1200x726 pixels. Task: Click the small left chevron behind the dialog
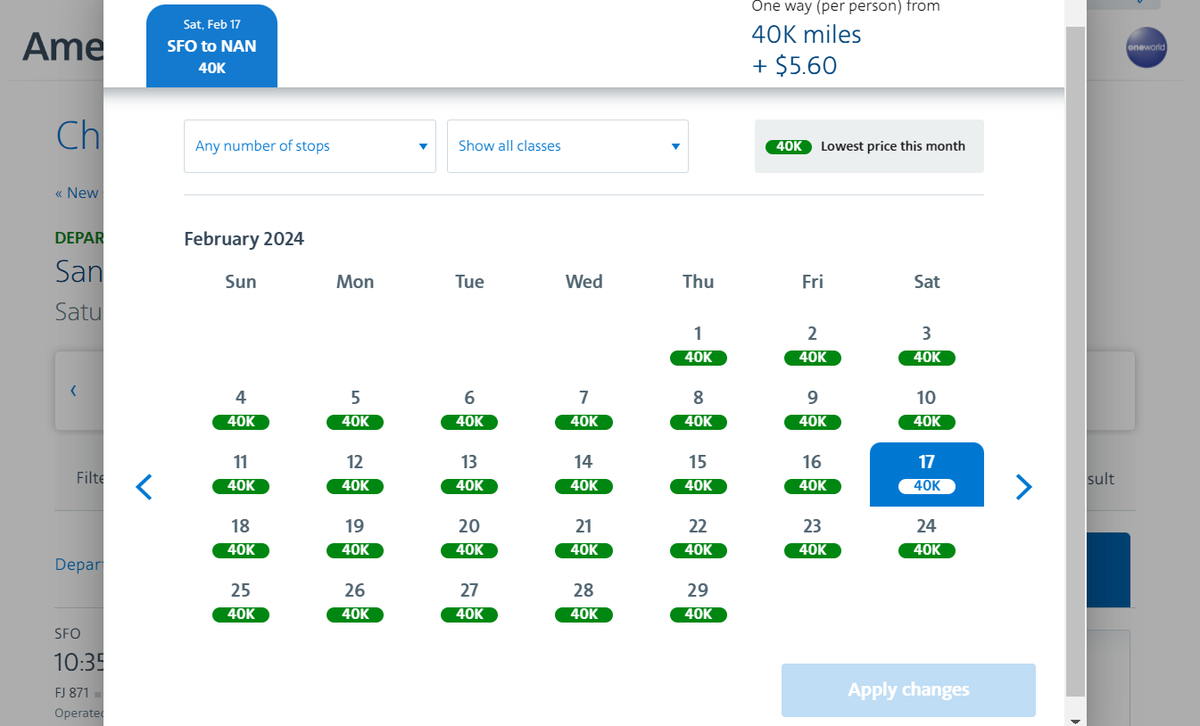pyautogui.click(x=73, y=390)
